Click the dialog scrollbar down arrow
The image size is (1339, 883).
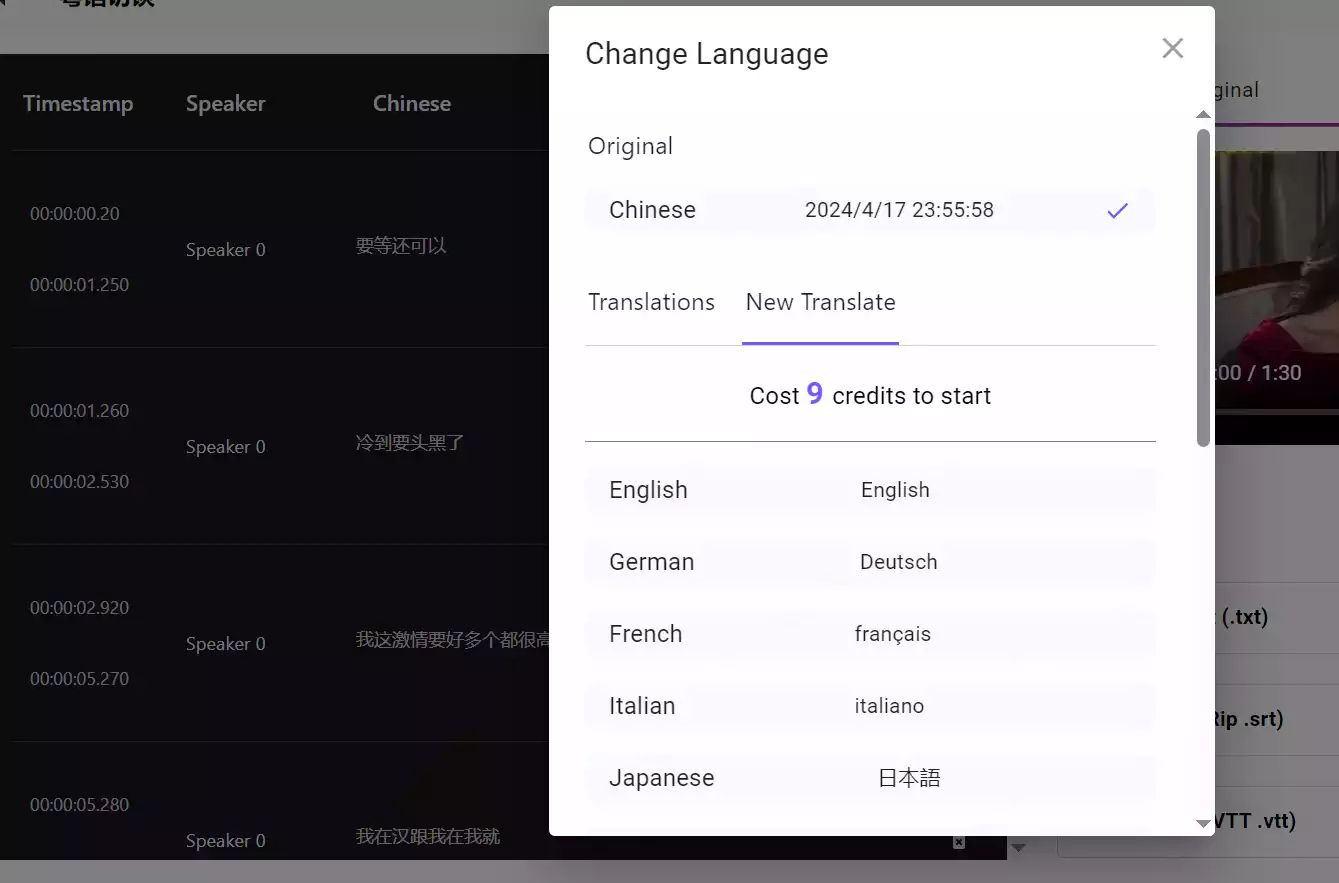click(1203, 823)
